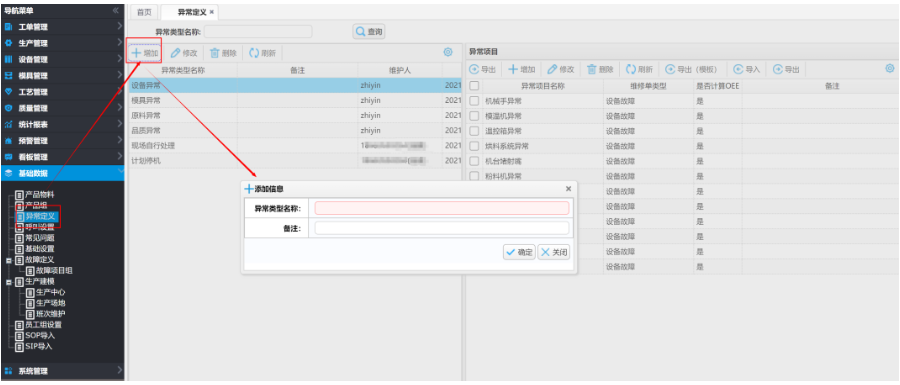Expand the 看板管理 menu section
This screenshot has height=385, width=900.
coord(62,157)
